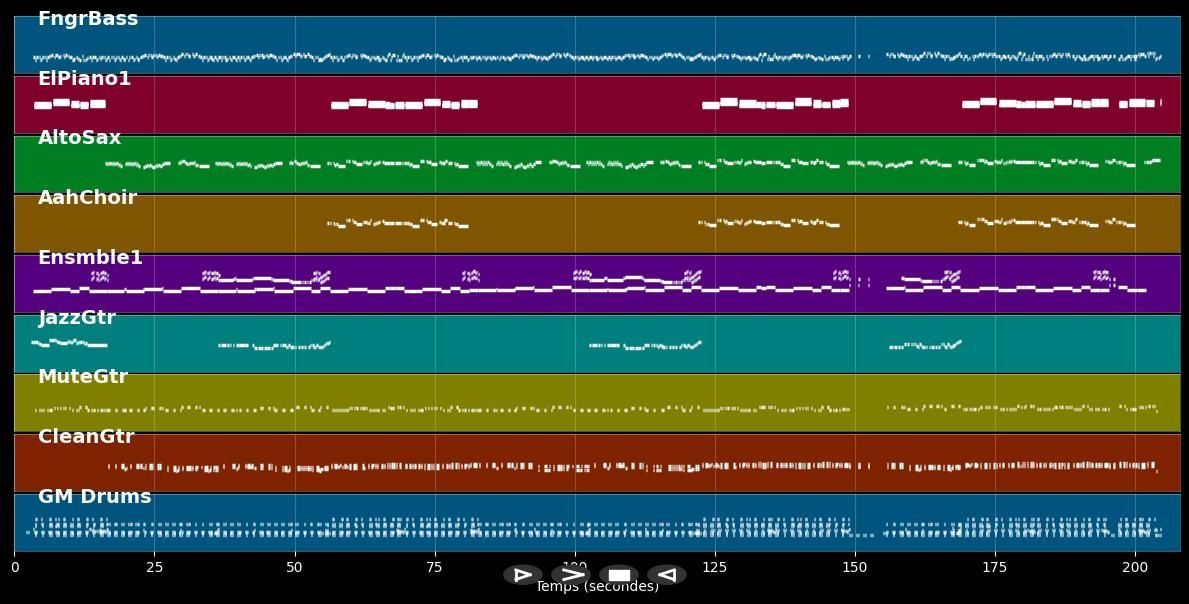Click the left-pointing triangle button

[666, 575]
